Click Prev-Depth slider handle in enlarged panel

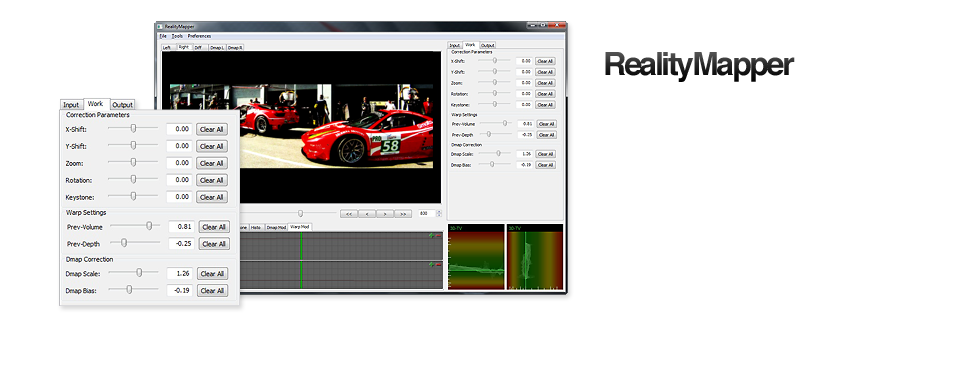124,242
